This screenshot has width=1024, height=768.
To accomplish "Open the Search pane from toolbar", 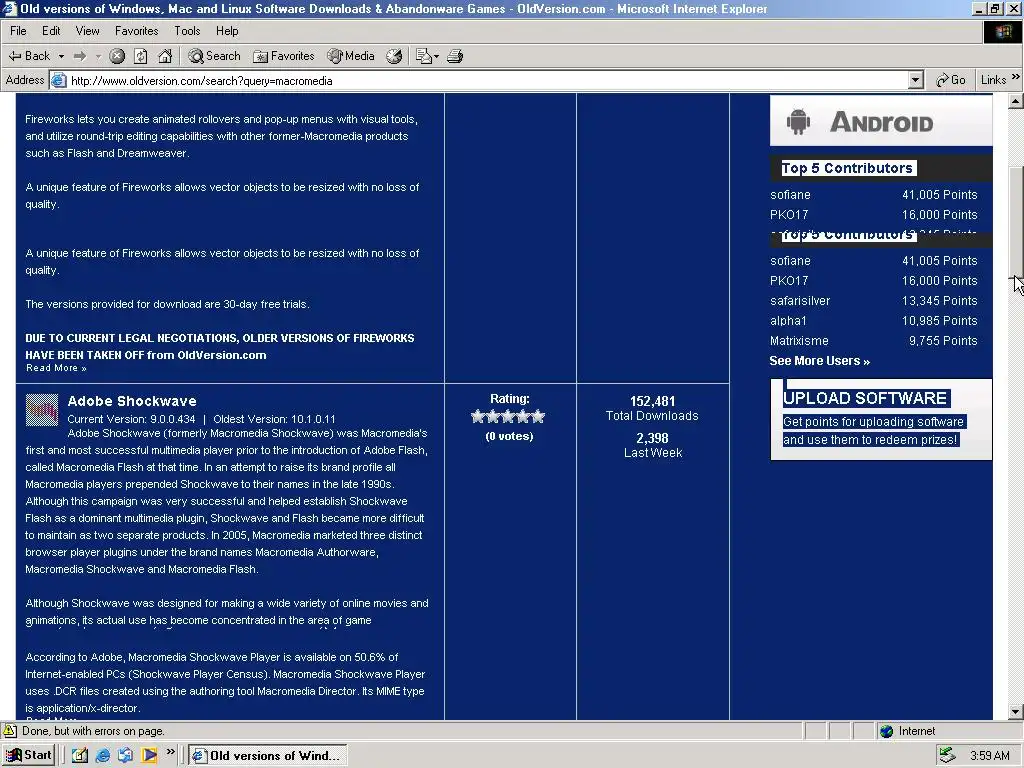I will pos(214,56).
